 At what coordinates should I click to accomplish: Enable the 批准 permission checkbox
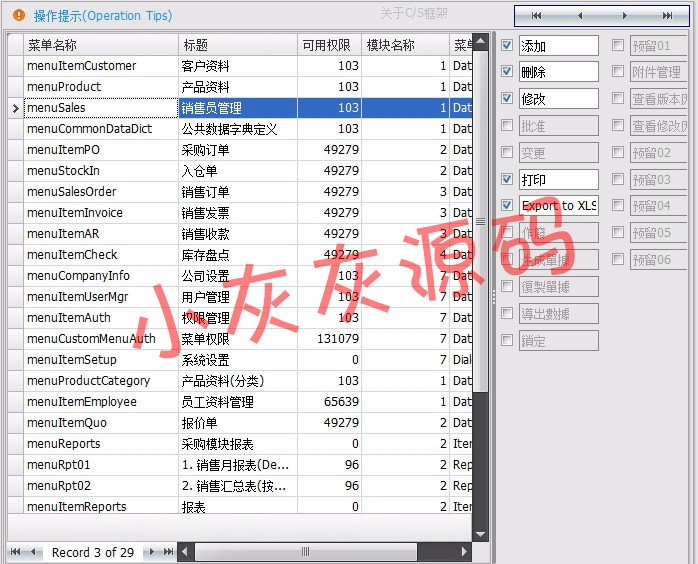(x=507, y=125)
